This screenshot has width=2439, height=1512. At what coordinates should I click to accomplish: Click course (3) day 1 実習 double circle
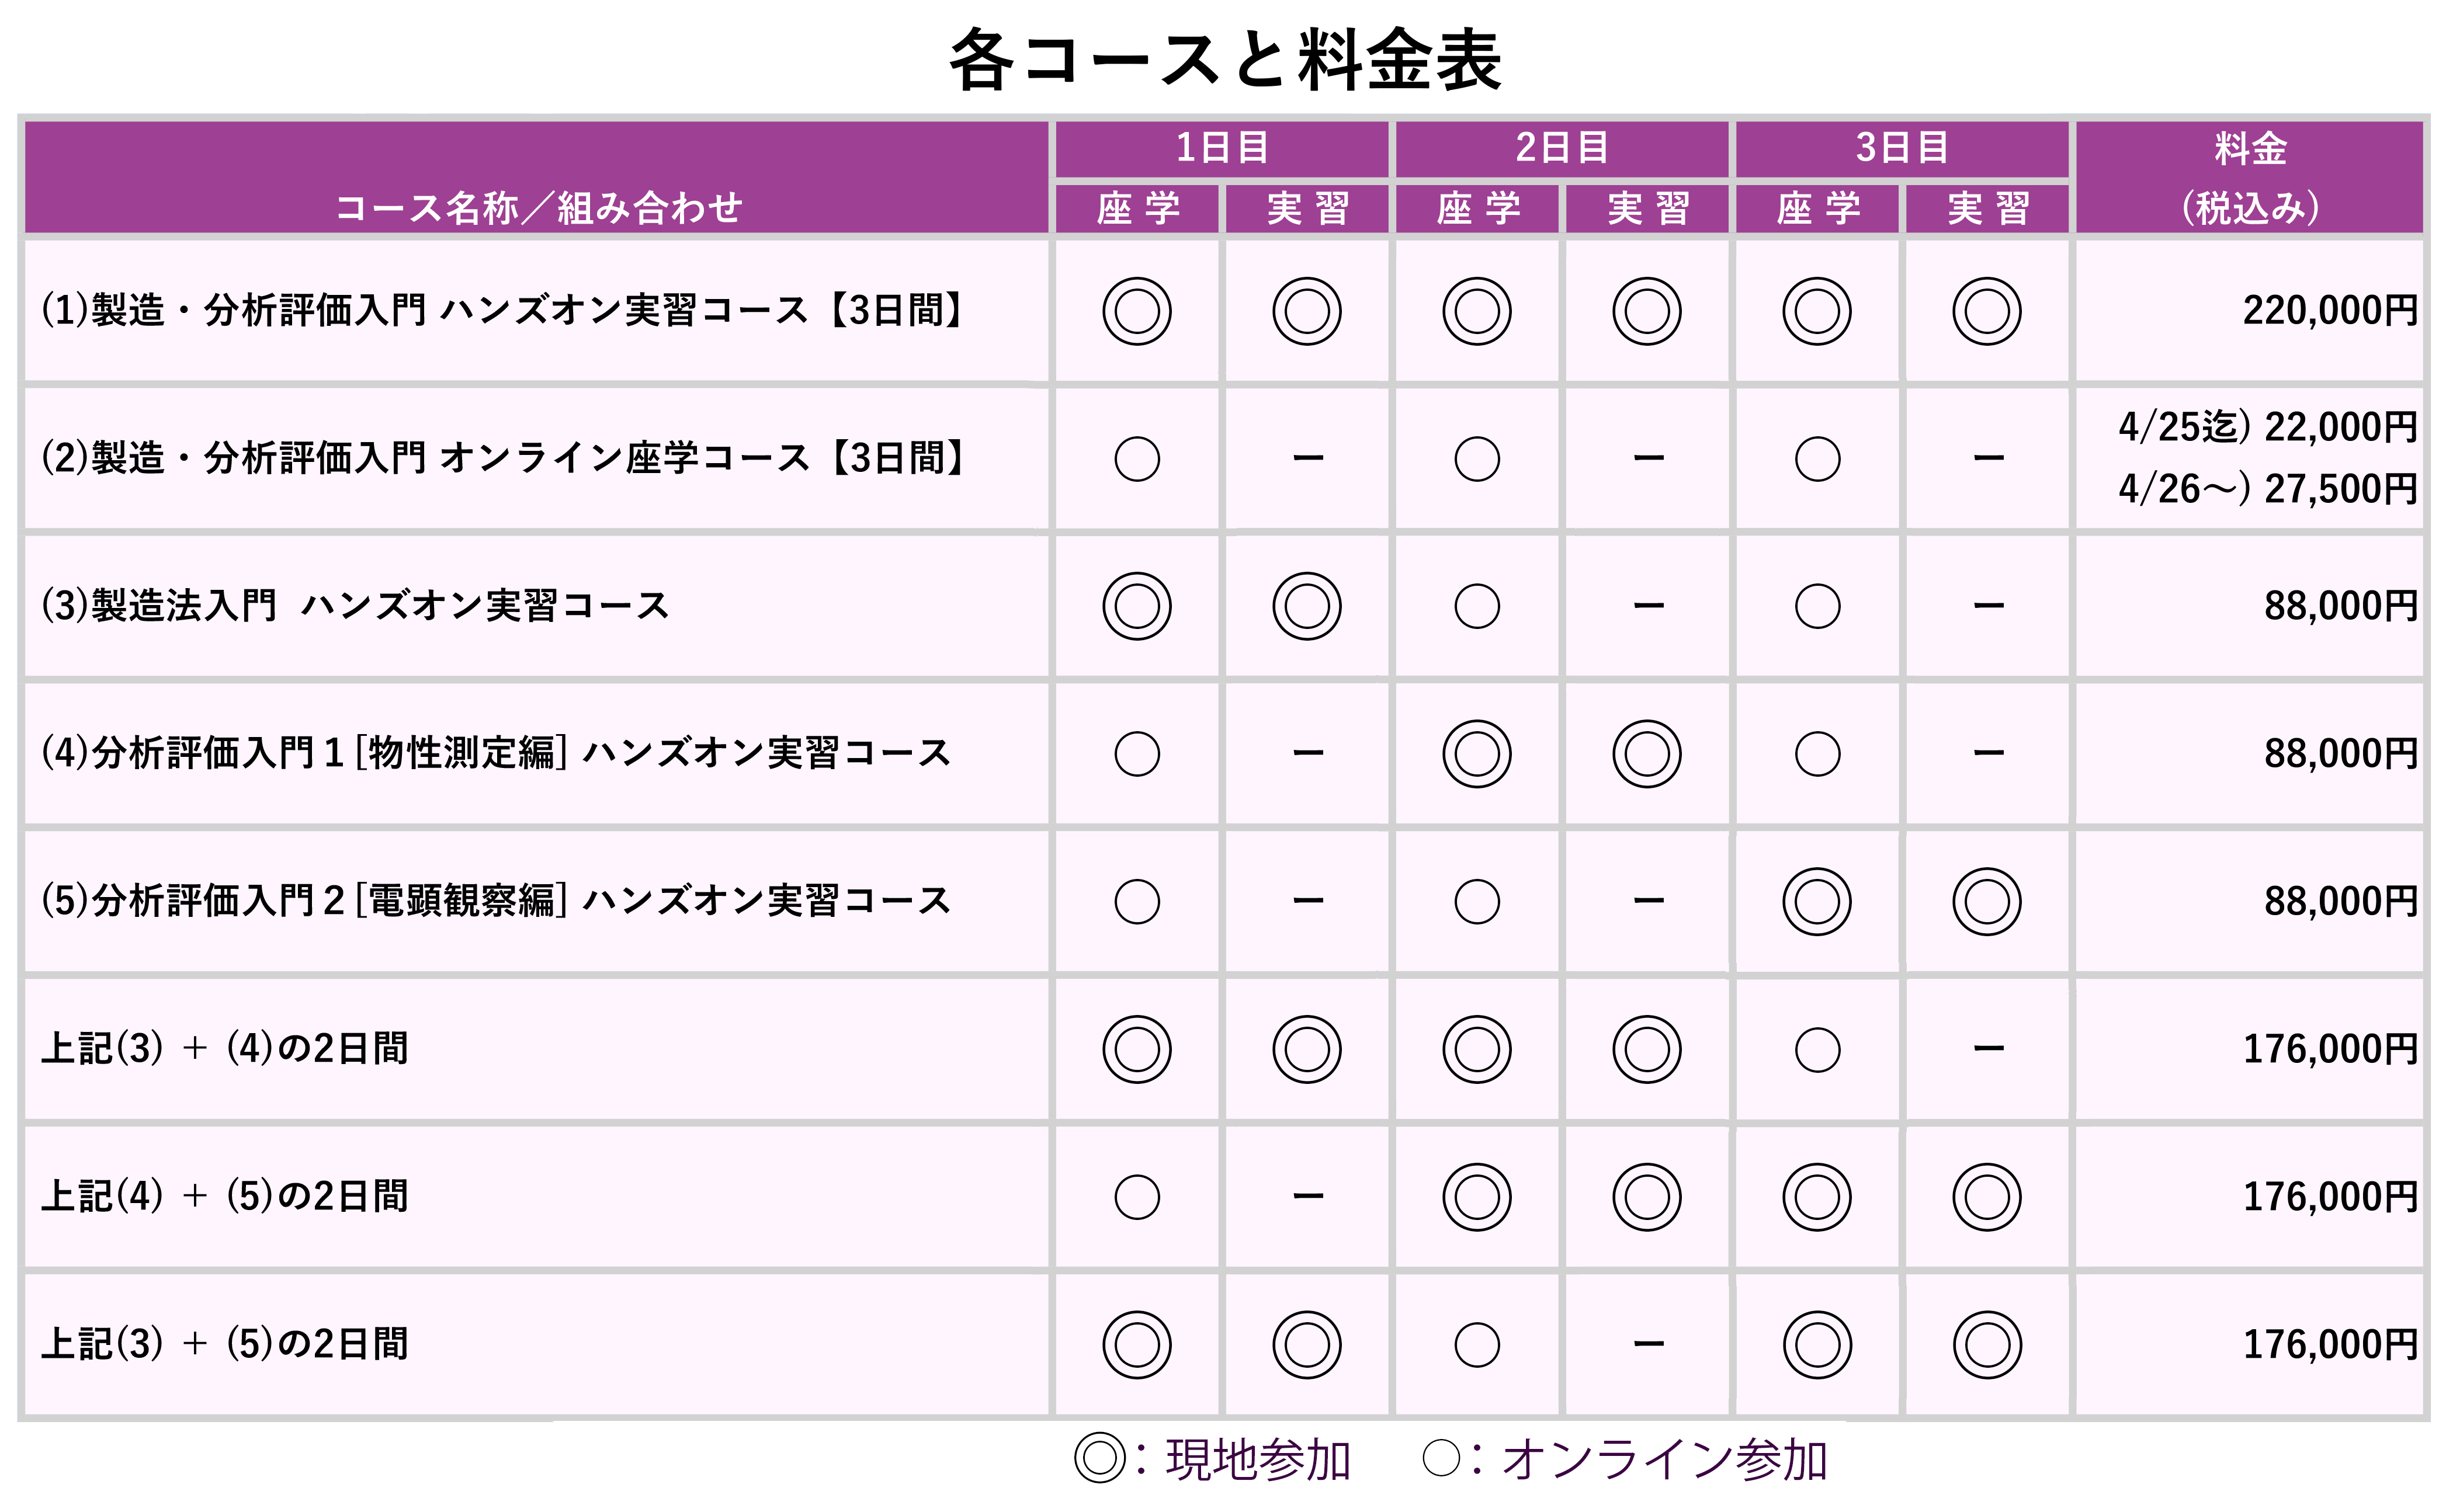(1306, 606)
